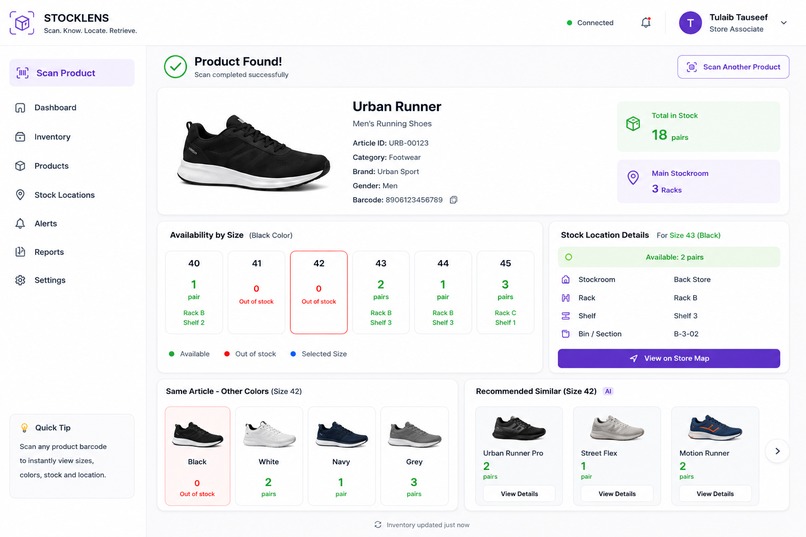Select the Grey color variant card
The image size is (806, 537).
(414, 456)
